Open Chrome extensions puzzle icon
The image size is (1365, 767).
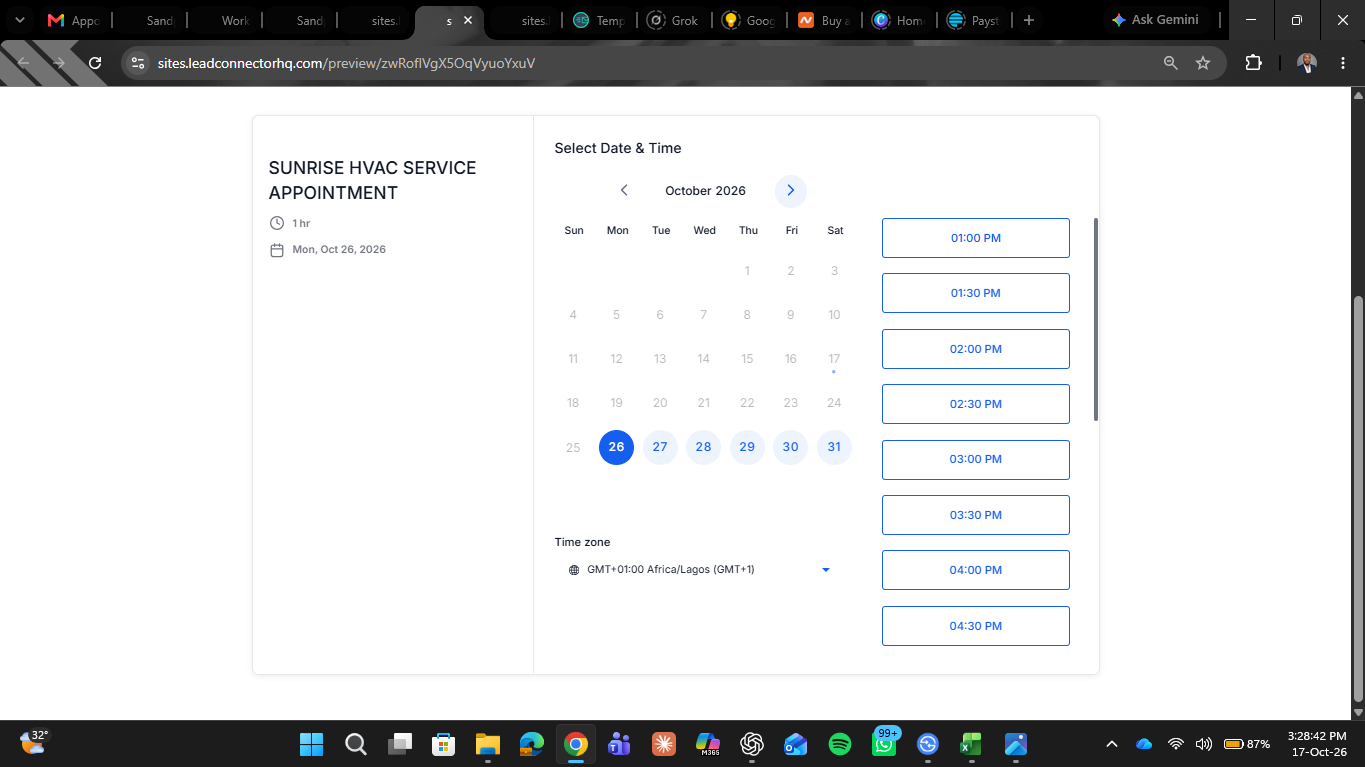click(1253, 63)
